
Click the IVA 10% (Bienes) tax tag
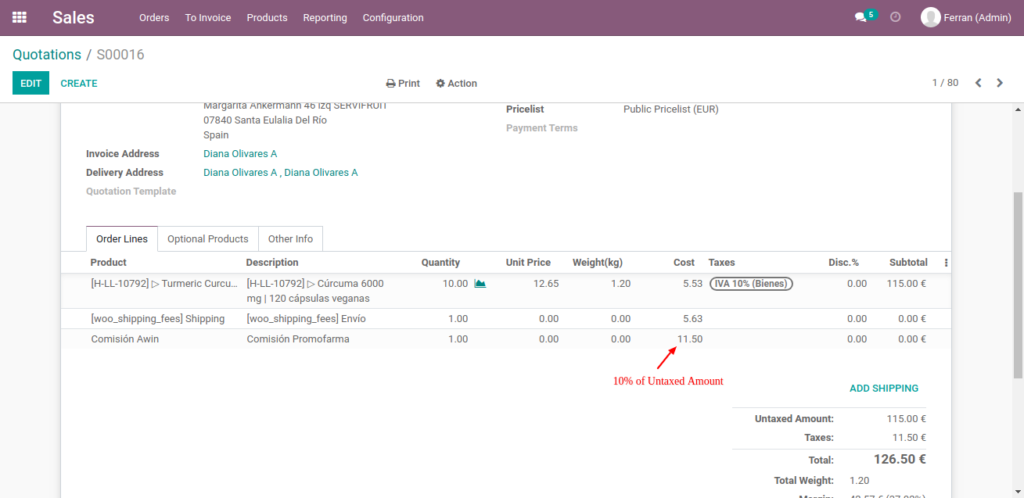pos(751,284)
